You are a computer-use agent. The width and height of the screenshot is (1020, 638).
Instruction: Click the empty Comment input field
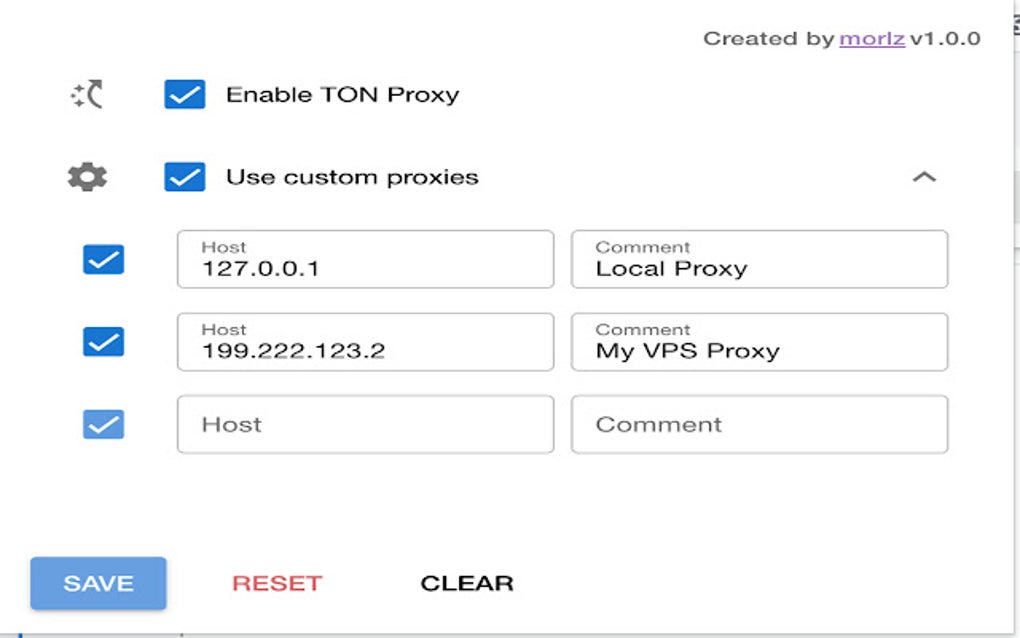tap(760, 424)
